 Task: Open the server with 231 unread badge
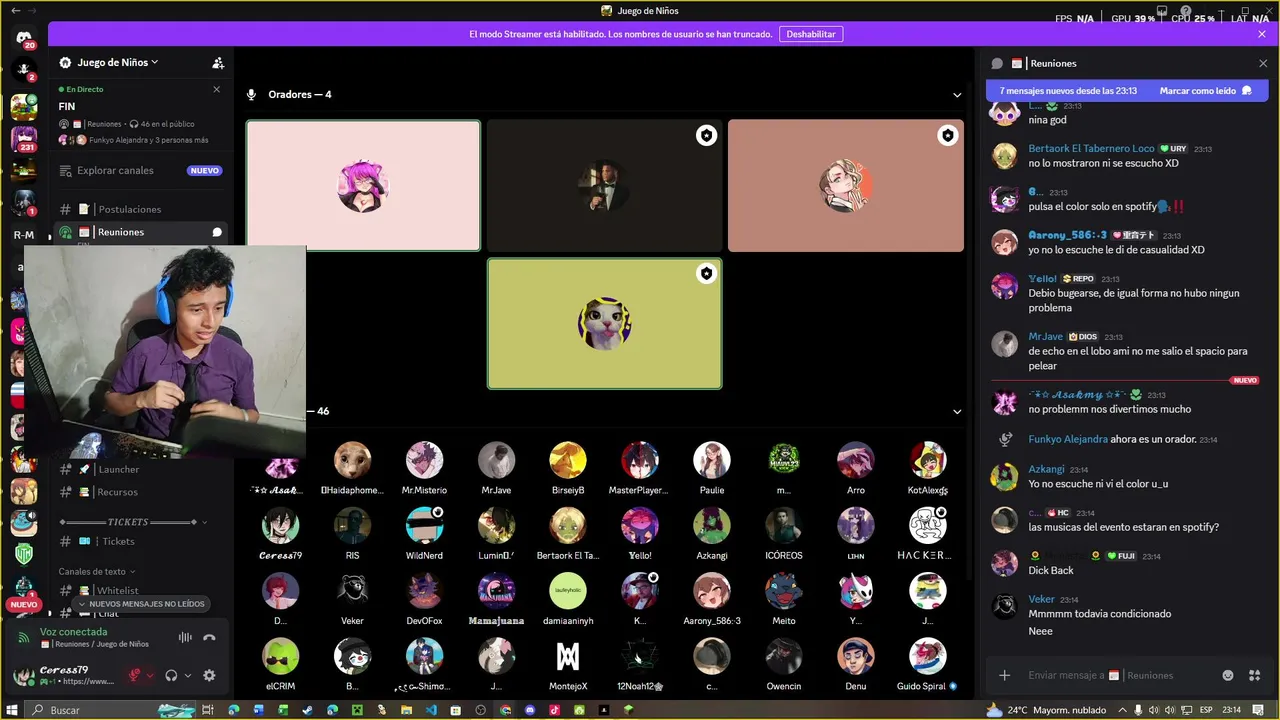pyautogui.click(x=24, y=138)
